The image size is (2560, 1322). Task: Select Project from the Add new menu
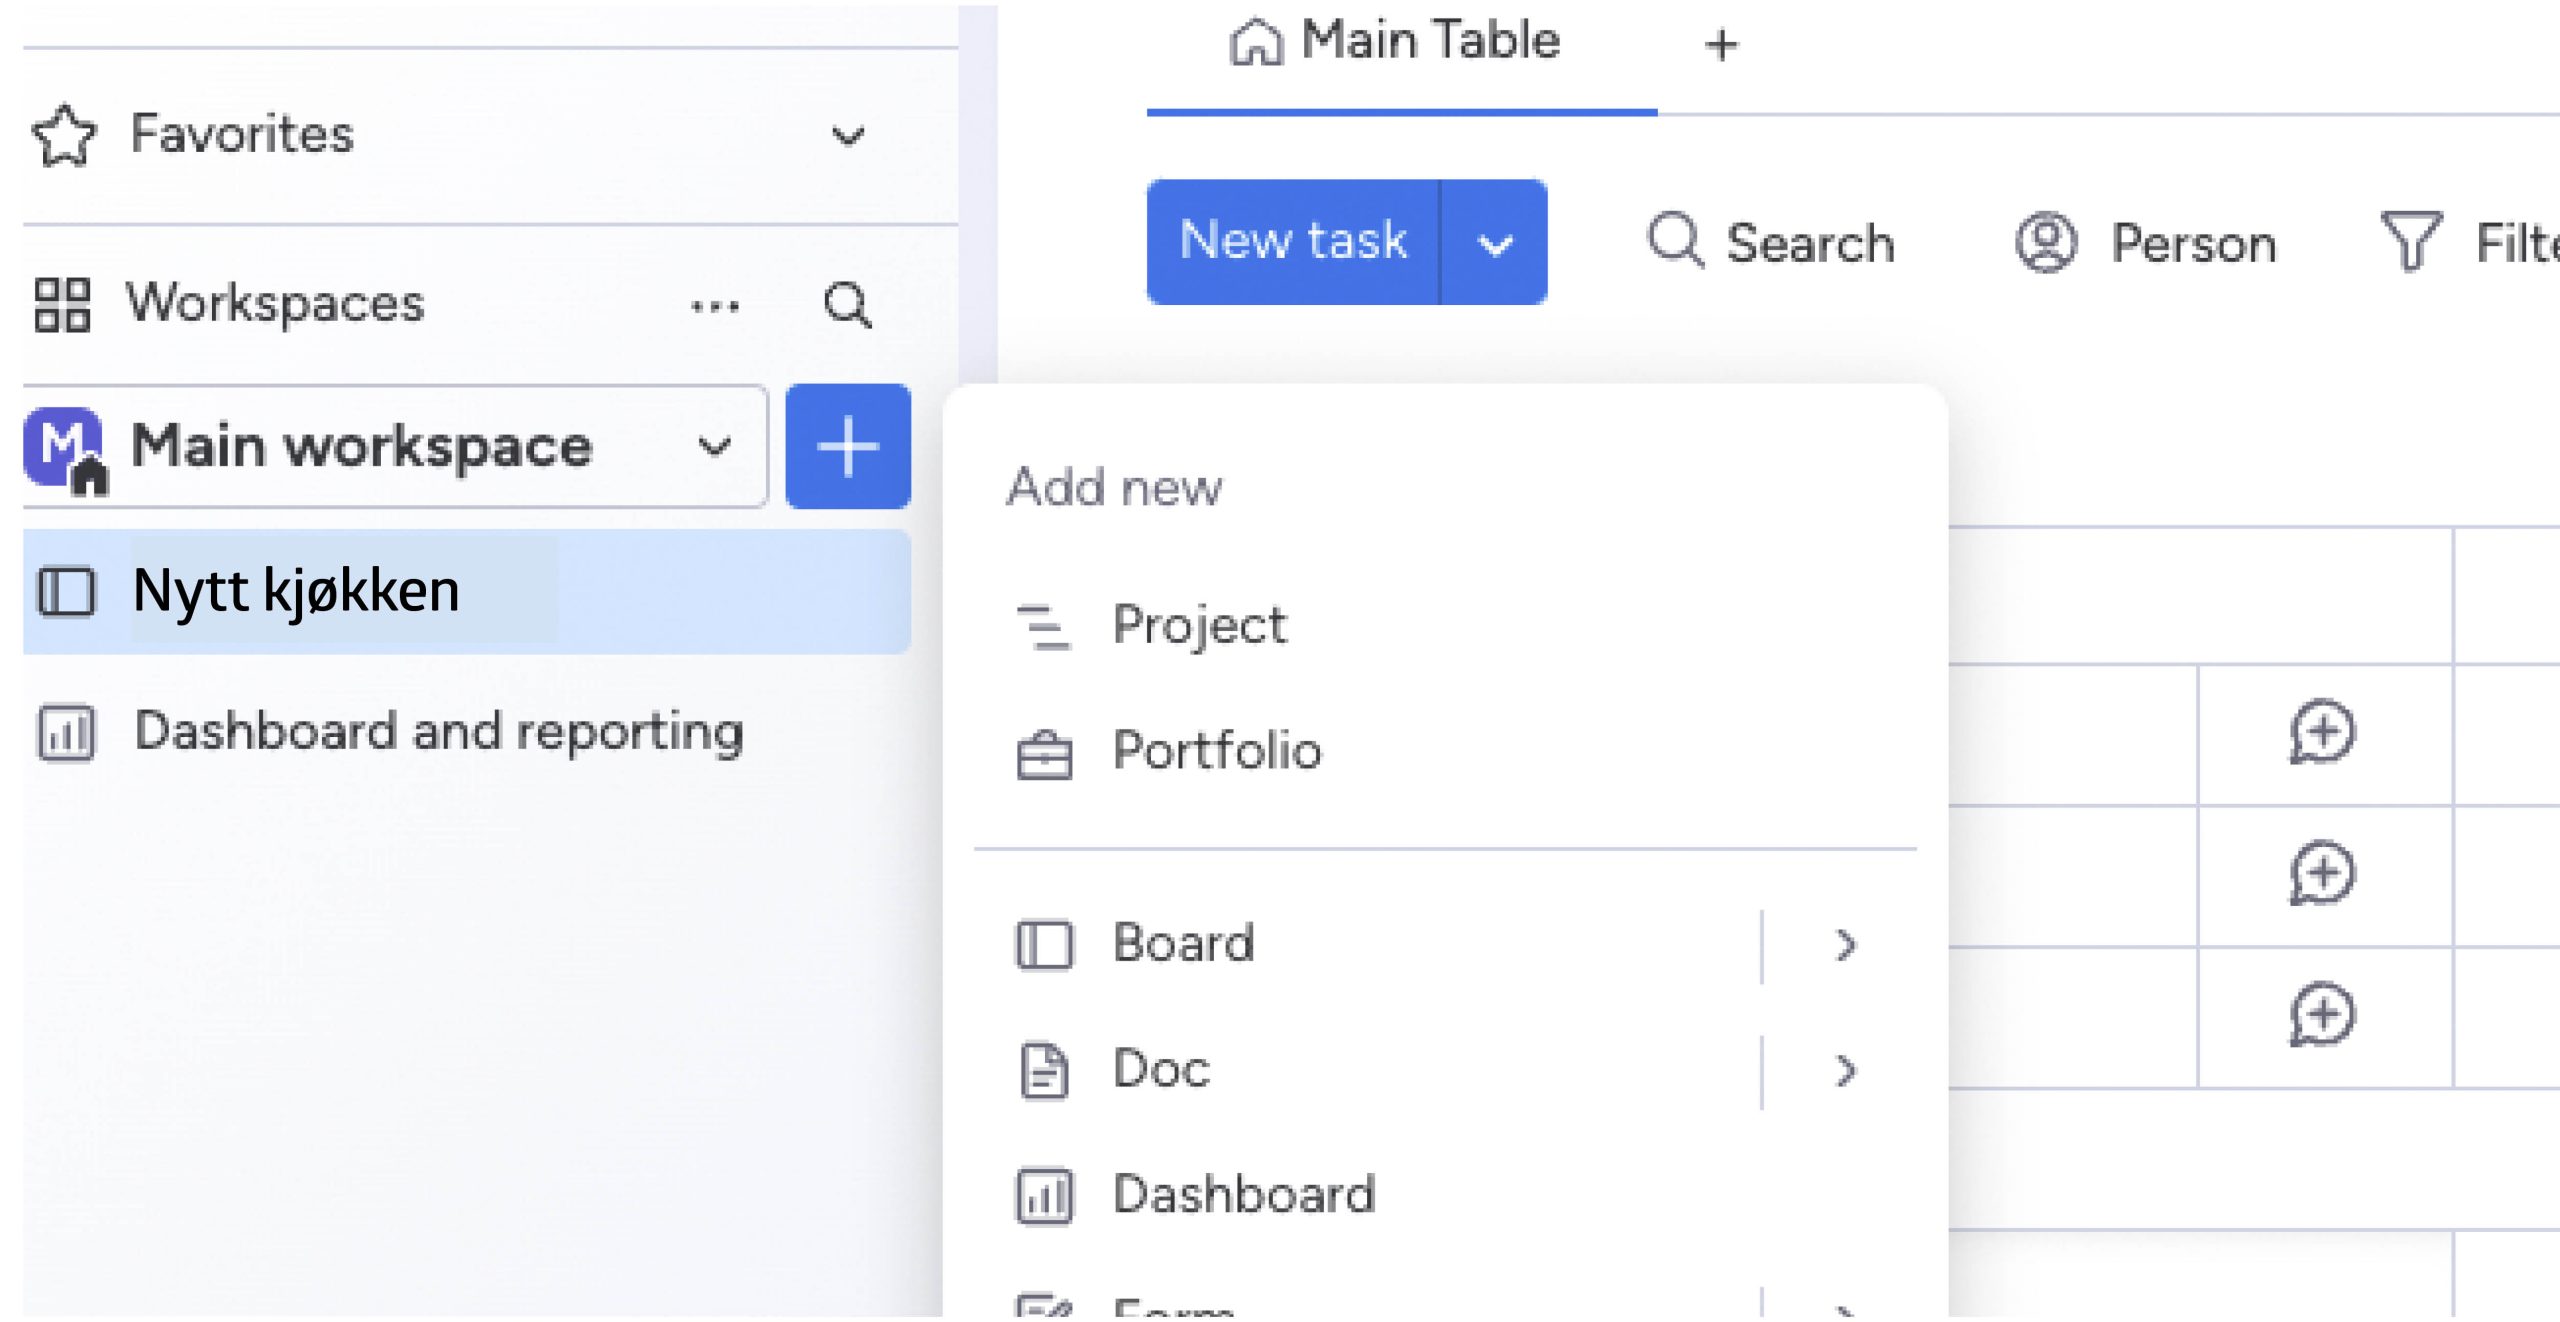pyautogui.click(x=1199, y=627)
